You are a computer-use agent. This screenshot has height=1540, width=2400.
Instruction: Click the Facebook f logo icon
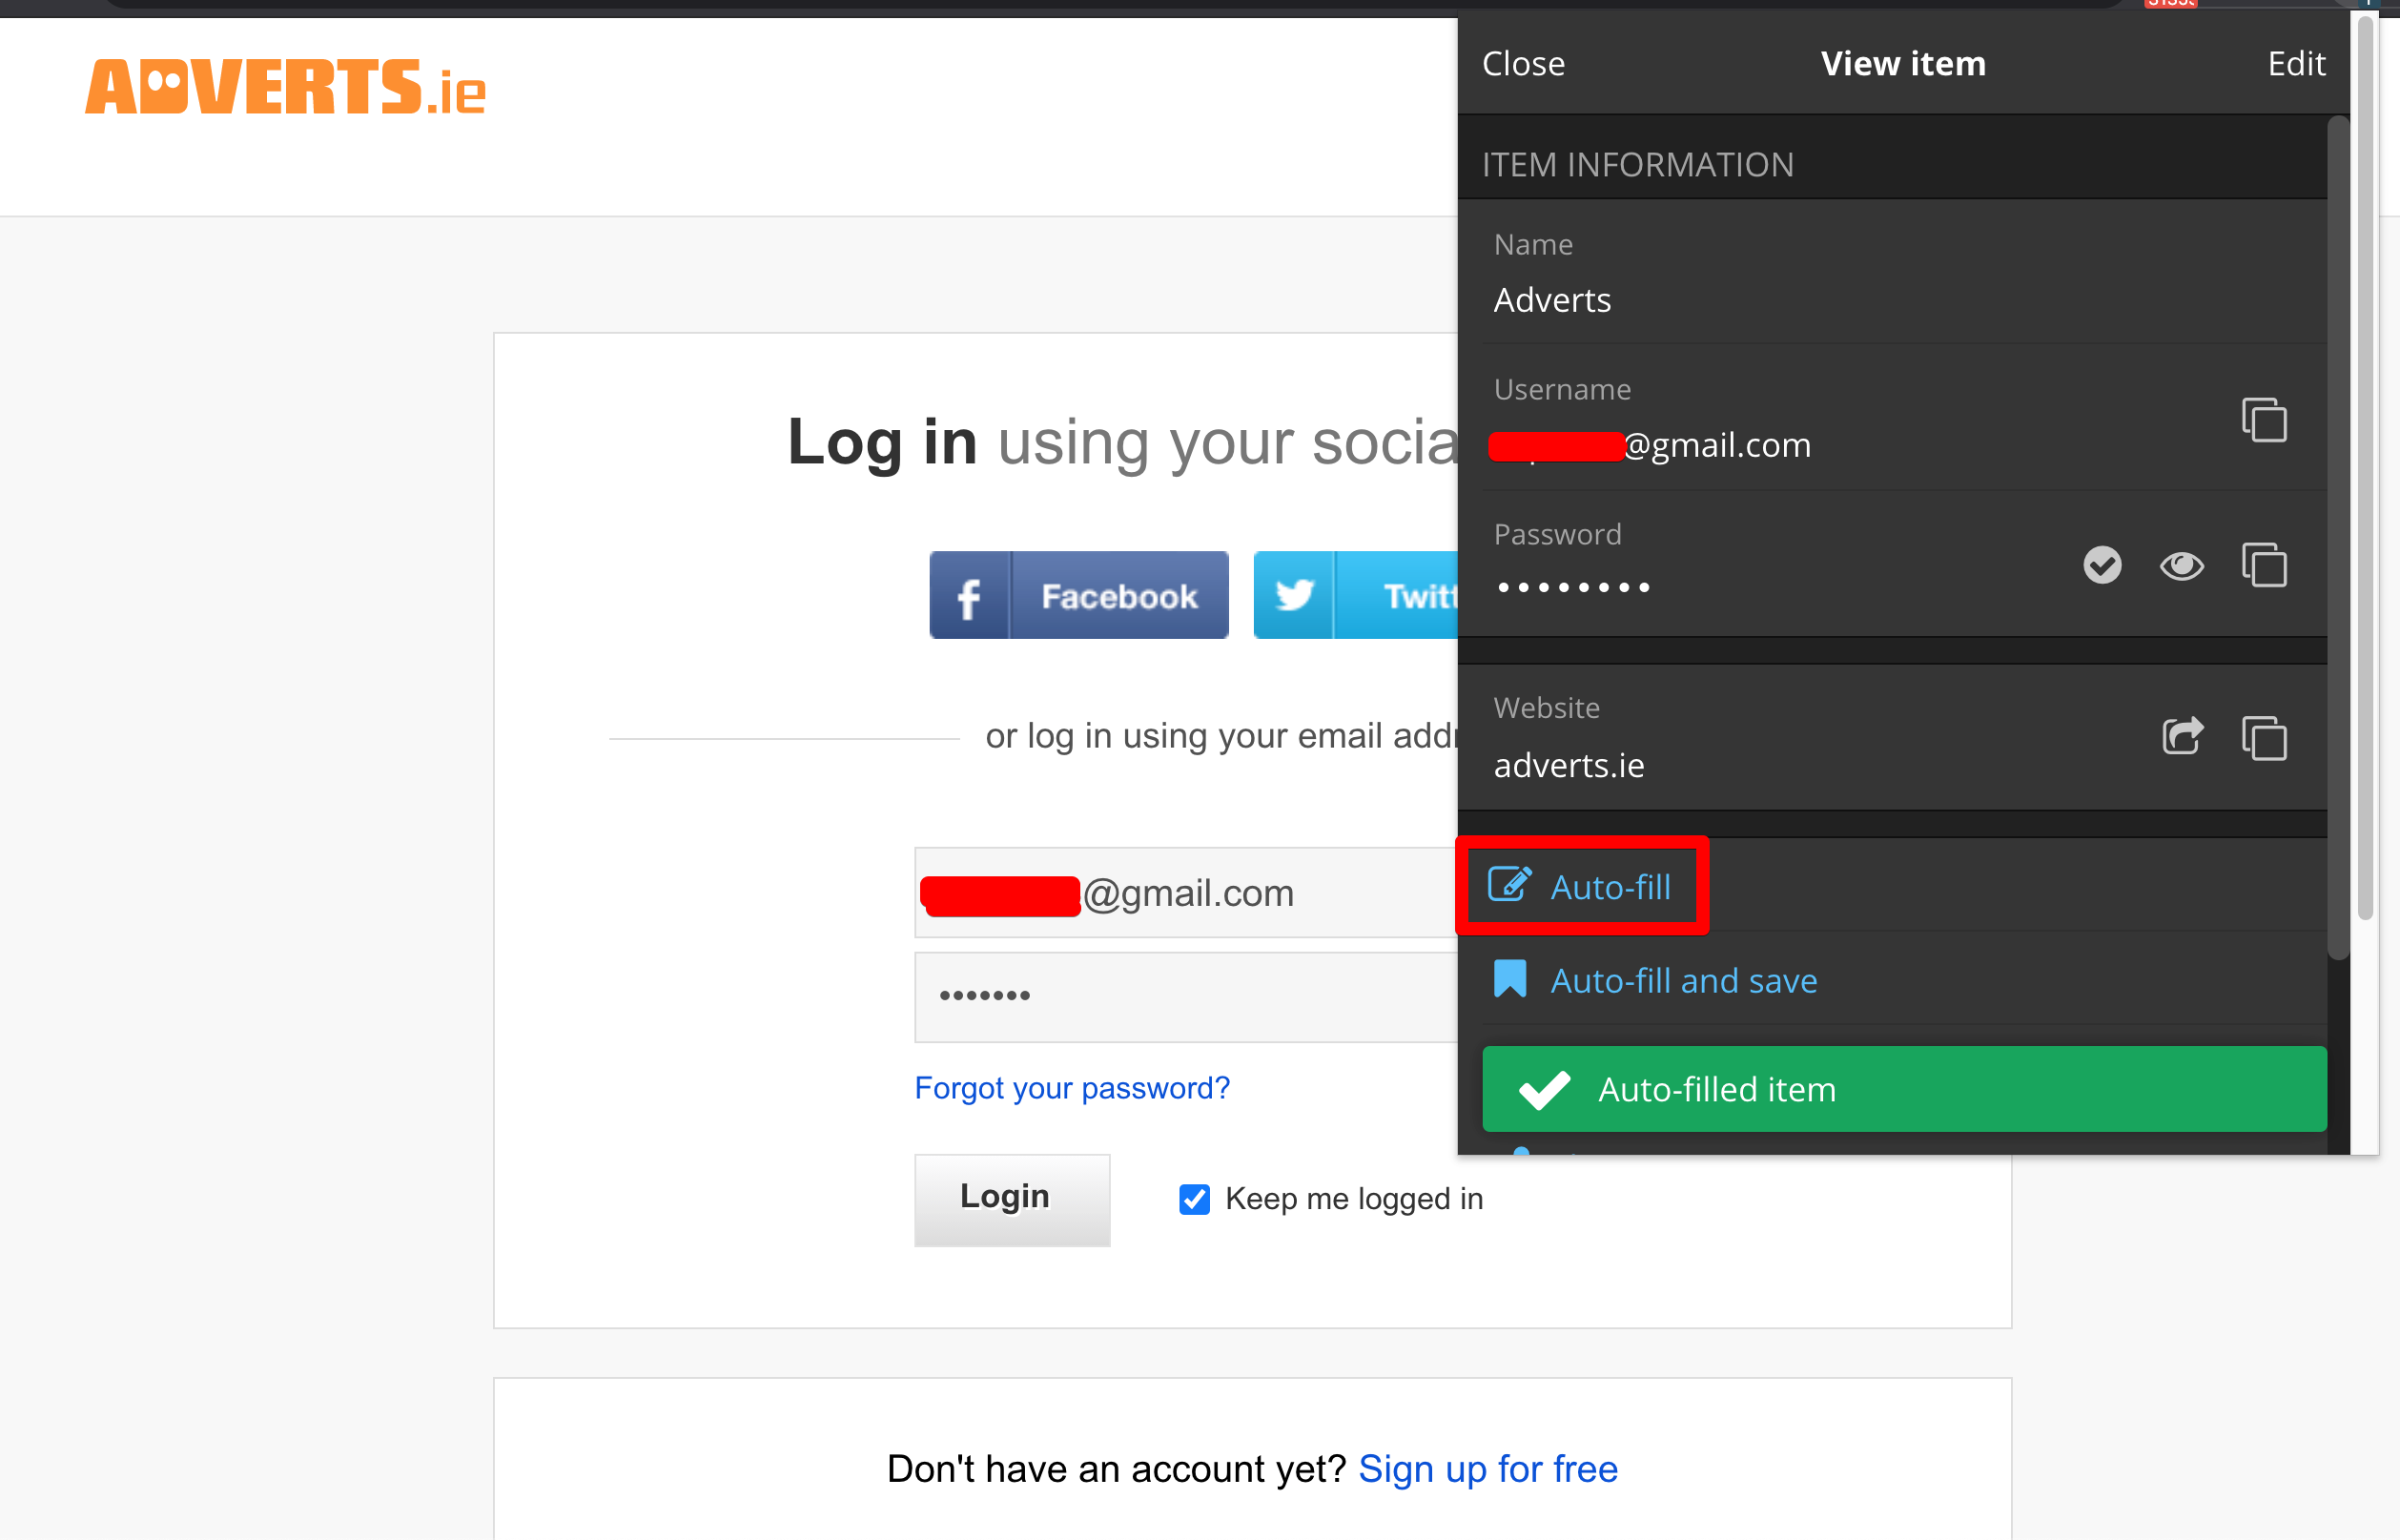tap(968, 597)
